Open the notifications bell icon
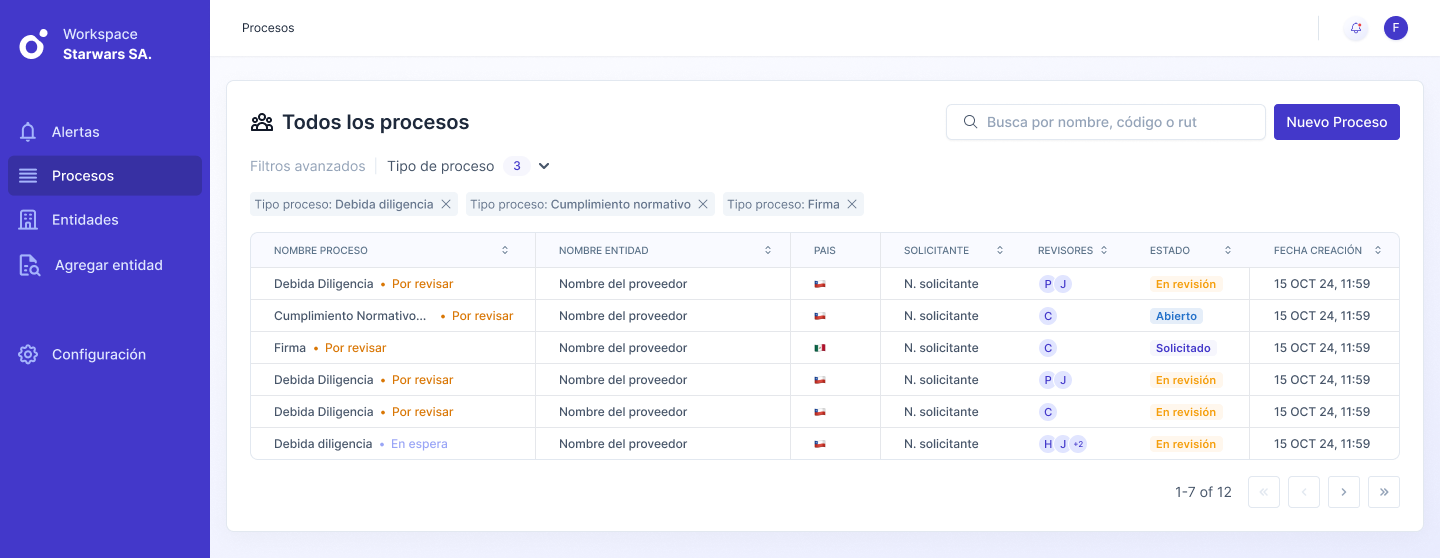Image resolution: width=1440 pixels, height=558 pixels. pyautogui.click(x=1356, y=28)
